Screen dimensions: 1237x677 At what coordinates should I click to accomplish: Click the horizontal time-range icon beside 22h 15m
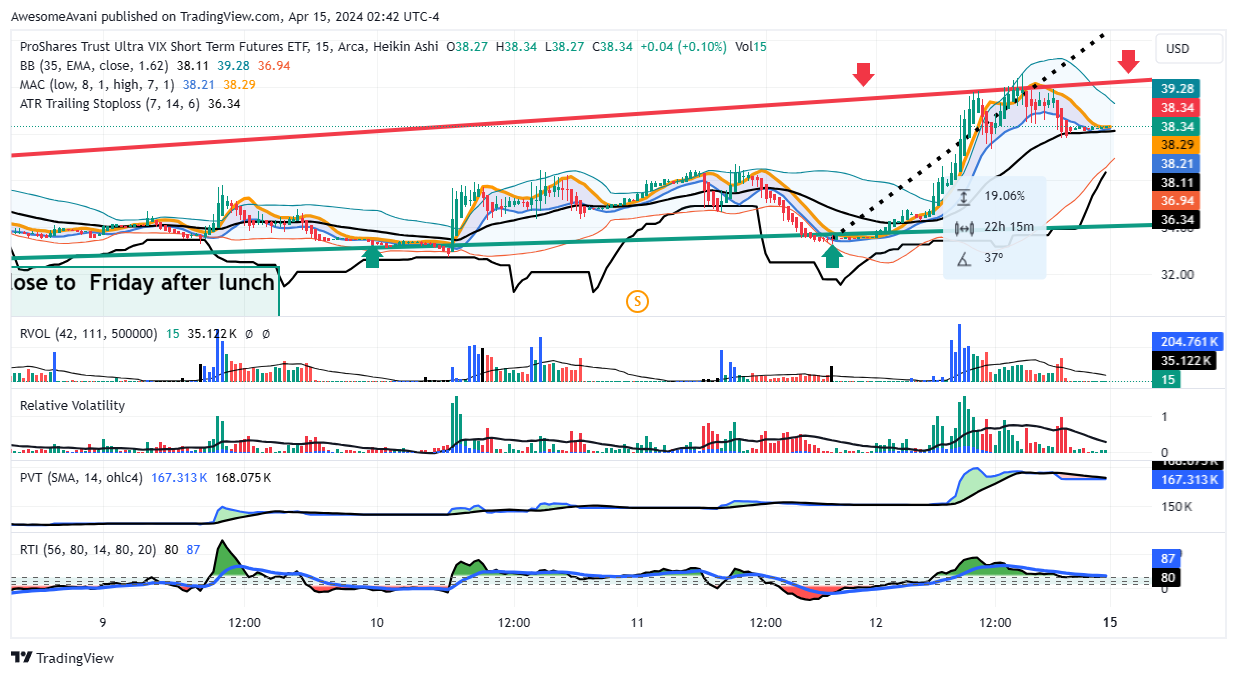963,227
